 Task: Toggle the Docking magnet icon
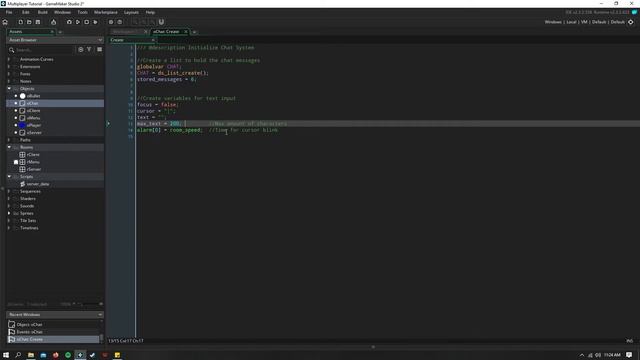(x=161, y=22)
